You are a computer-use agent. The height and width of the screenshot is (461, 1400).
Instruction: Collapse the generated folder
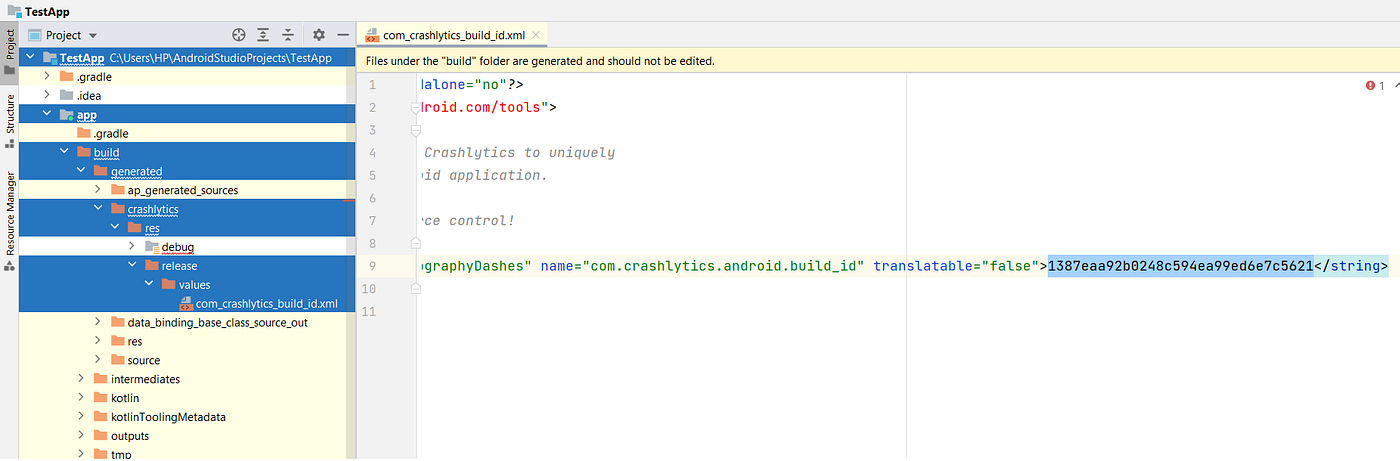point(81,171)
